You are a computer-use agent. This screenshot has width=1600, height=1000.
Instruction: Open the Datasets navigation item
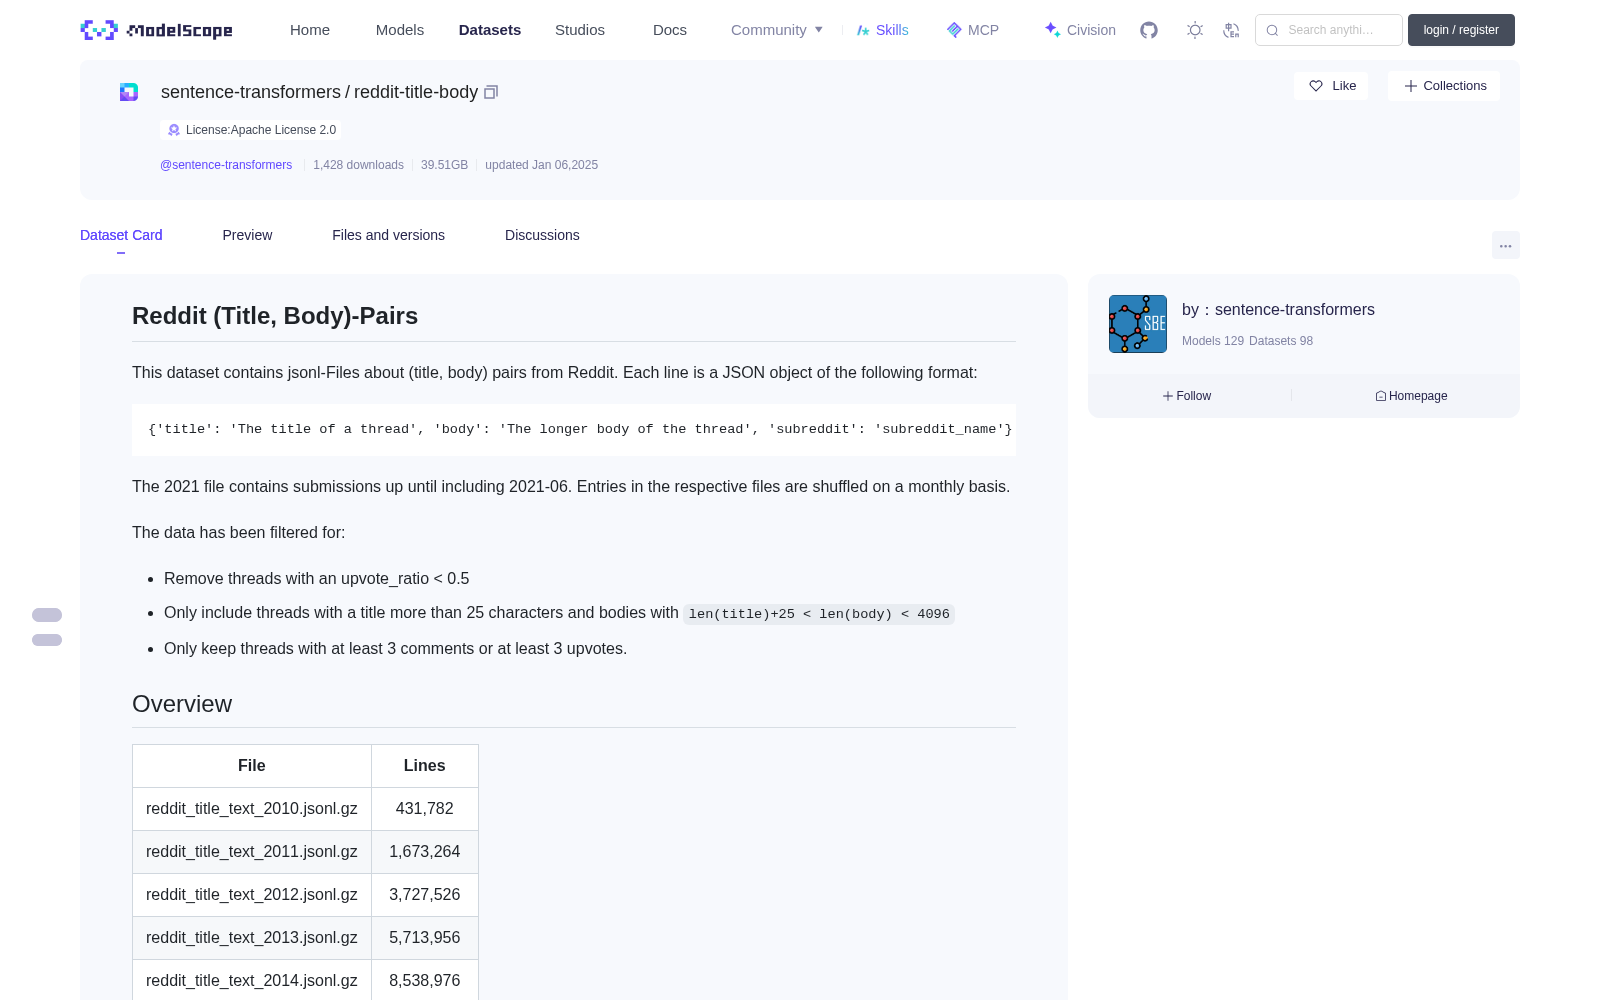point(490,30)
